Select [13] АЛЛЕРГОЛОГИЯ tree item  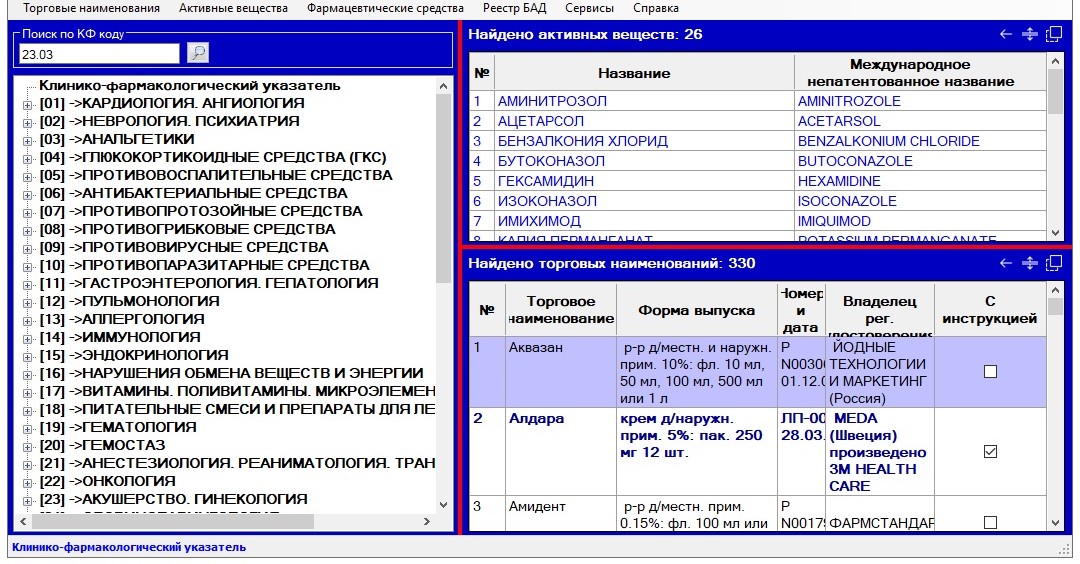click(x=122, y=319)
